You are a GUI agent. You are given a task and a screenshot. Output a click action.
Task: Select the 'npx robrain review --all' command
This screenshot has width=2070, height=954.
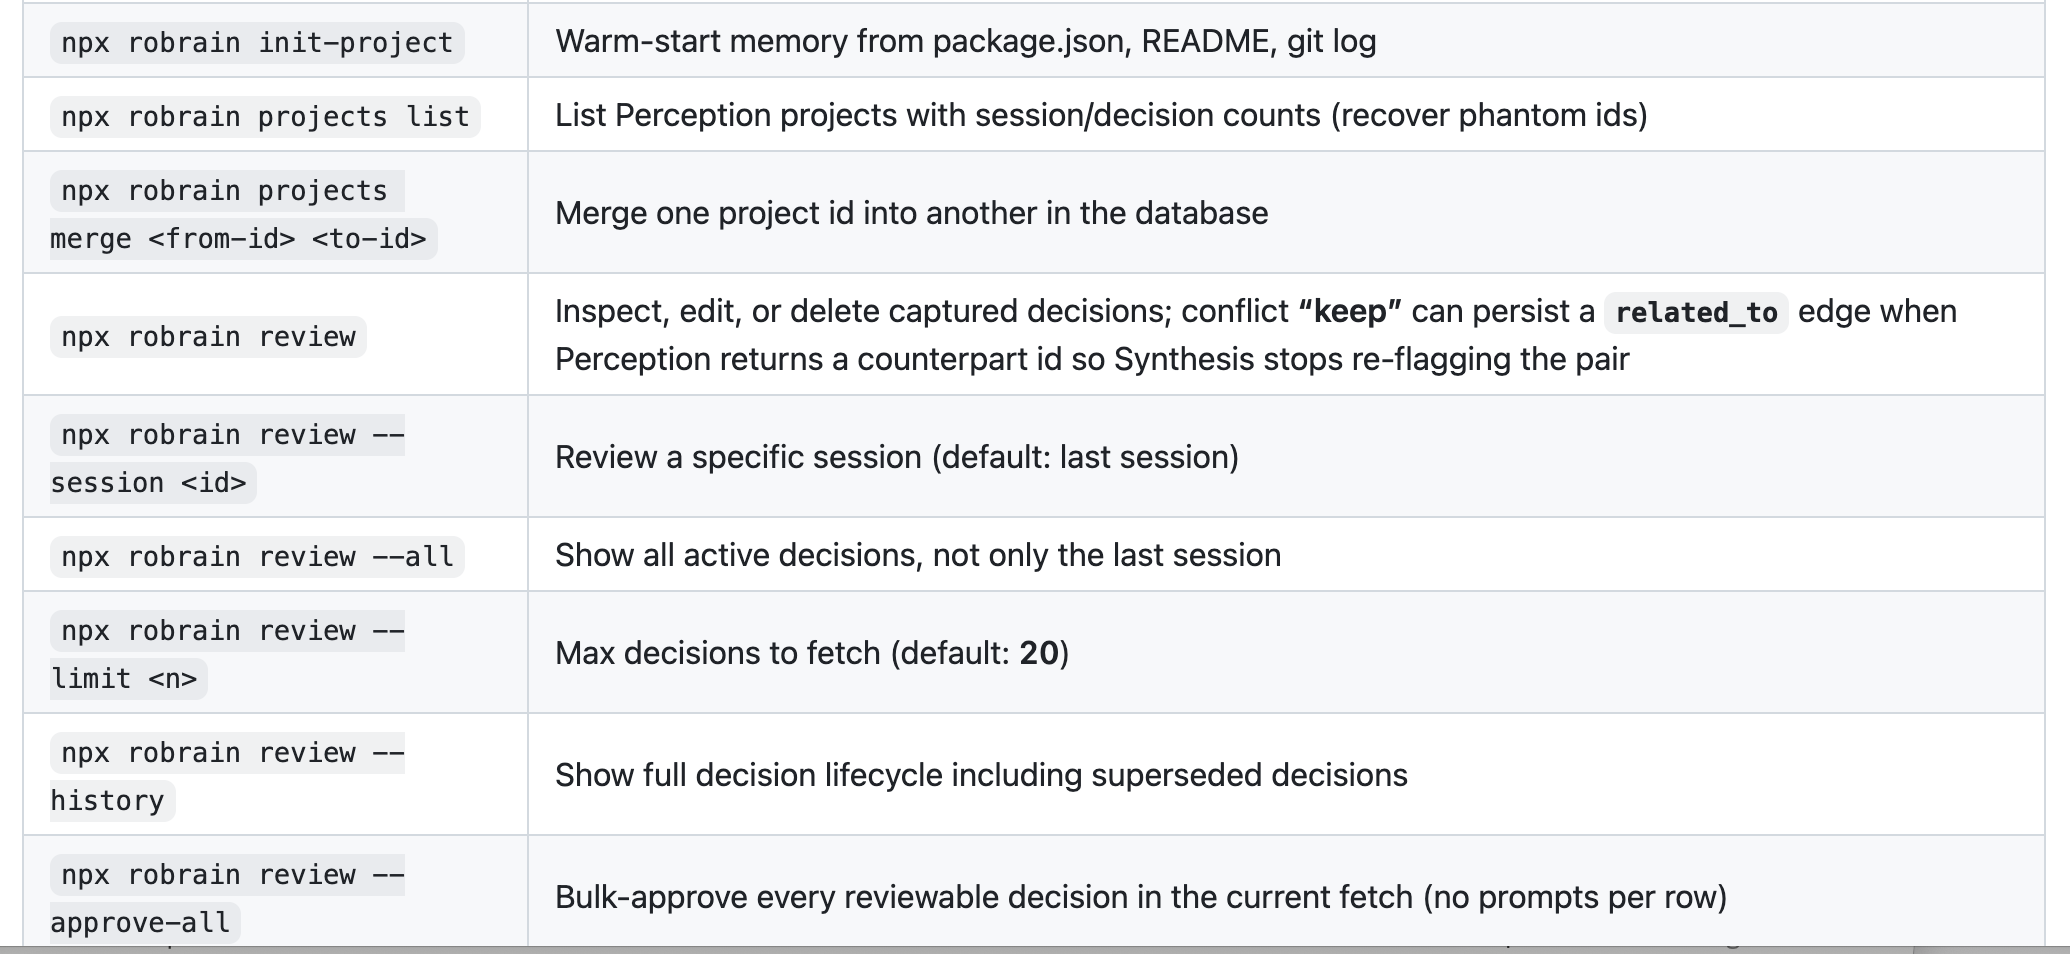(x=257, y=556)
